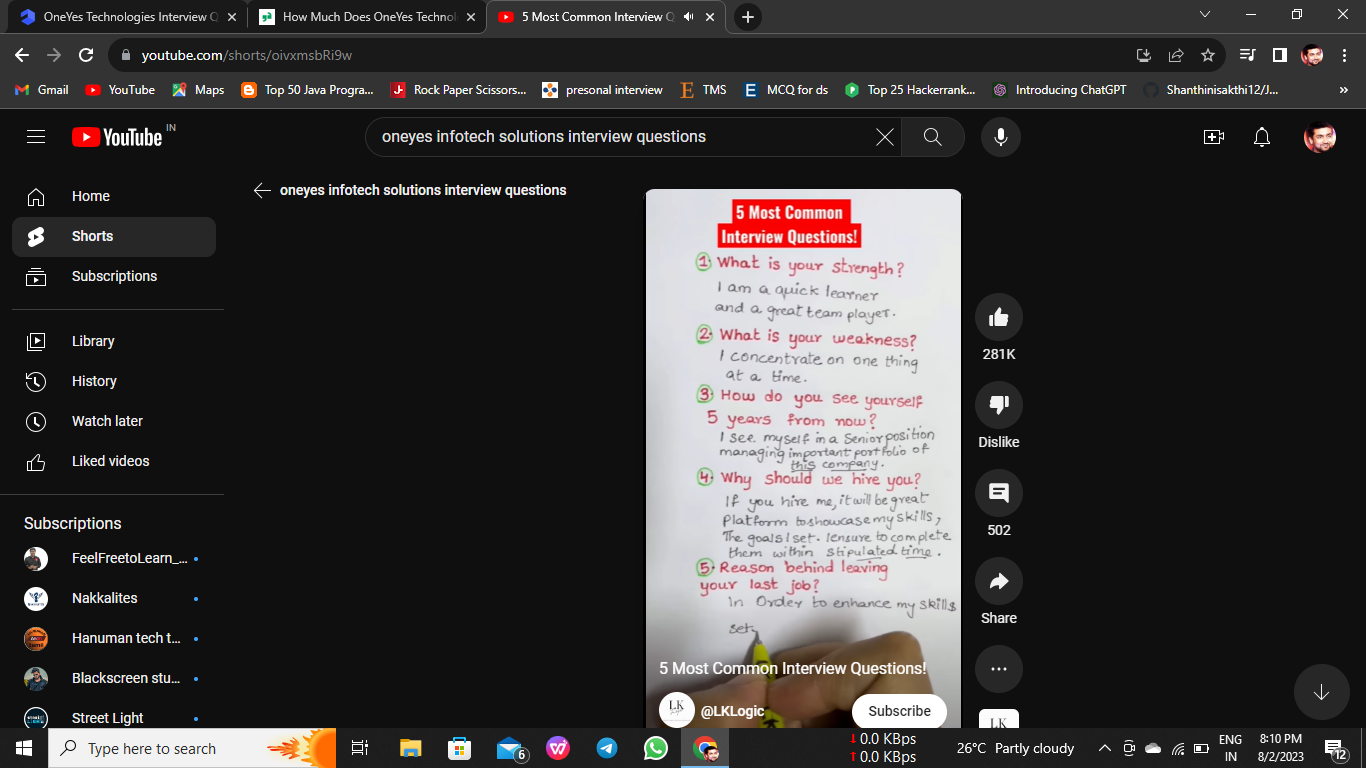Bookmark this page with the star icon
This screenshot has width=1366, height=768.
1207,55
